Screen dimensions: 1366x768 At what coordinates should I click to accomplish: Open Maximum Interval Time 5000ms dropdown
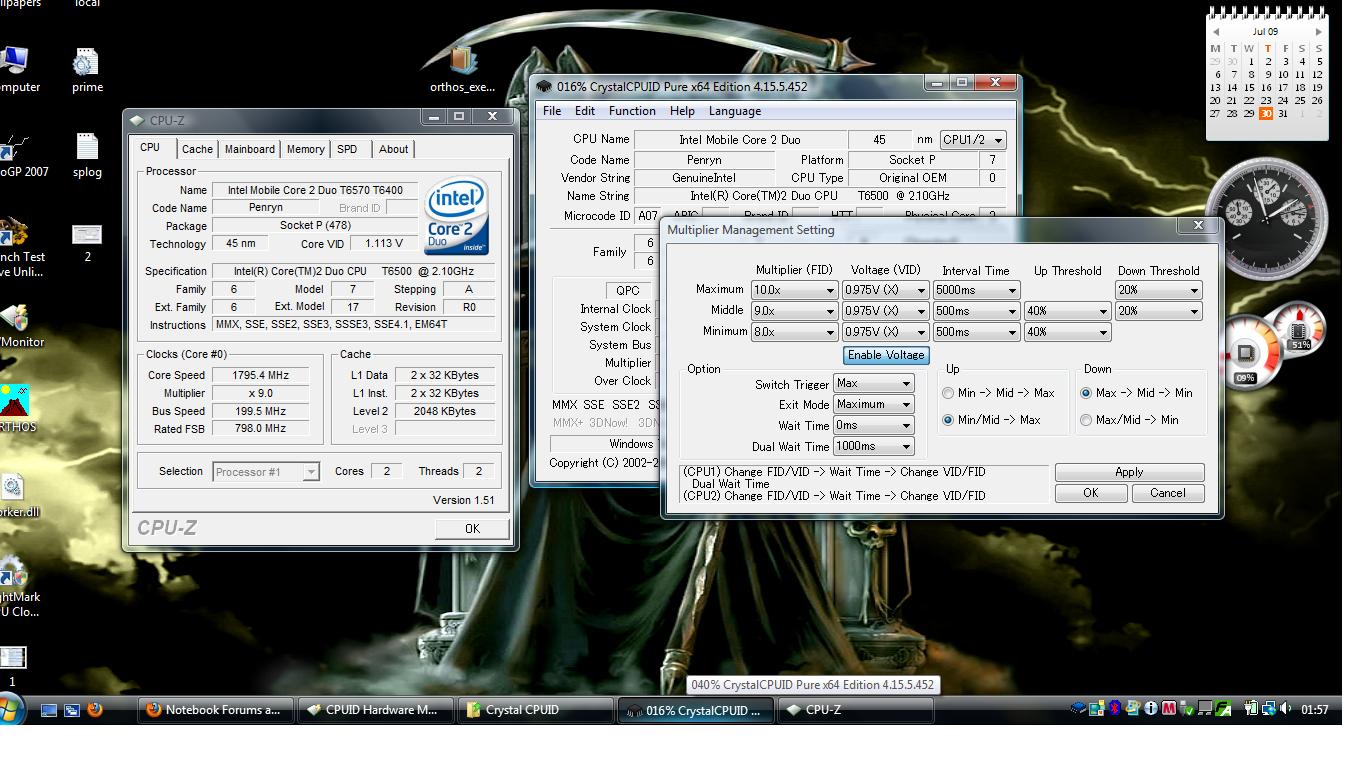[x=976, y=290]
